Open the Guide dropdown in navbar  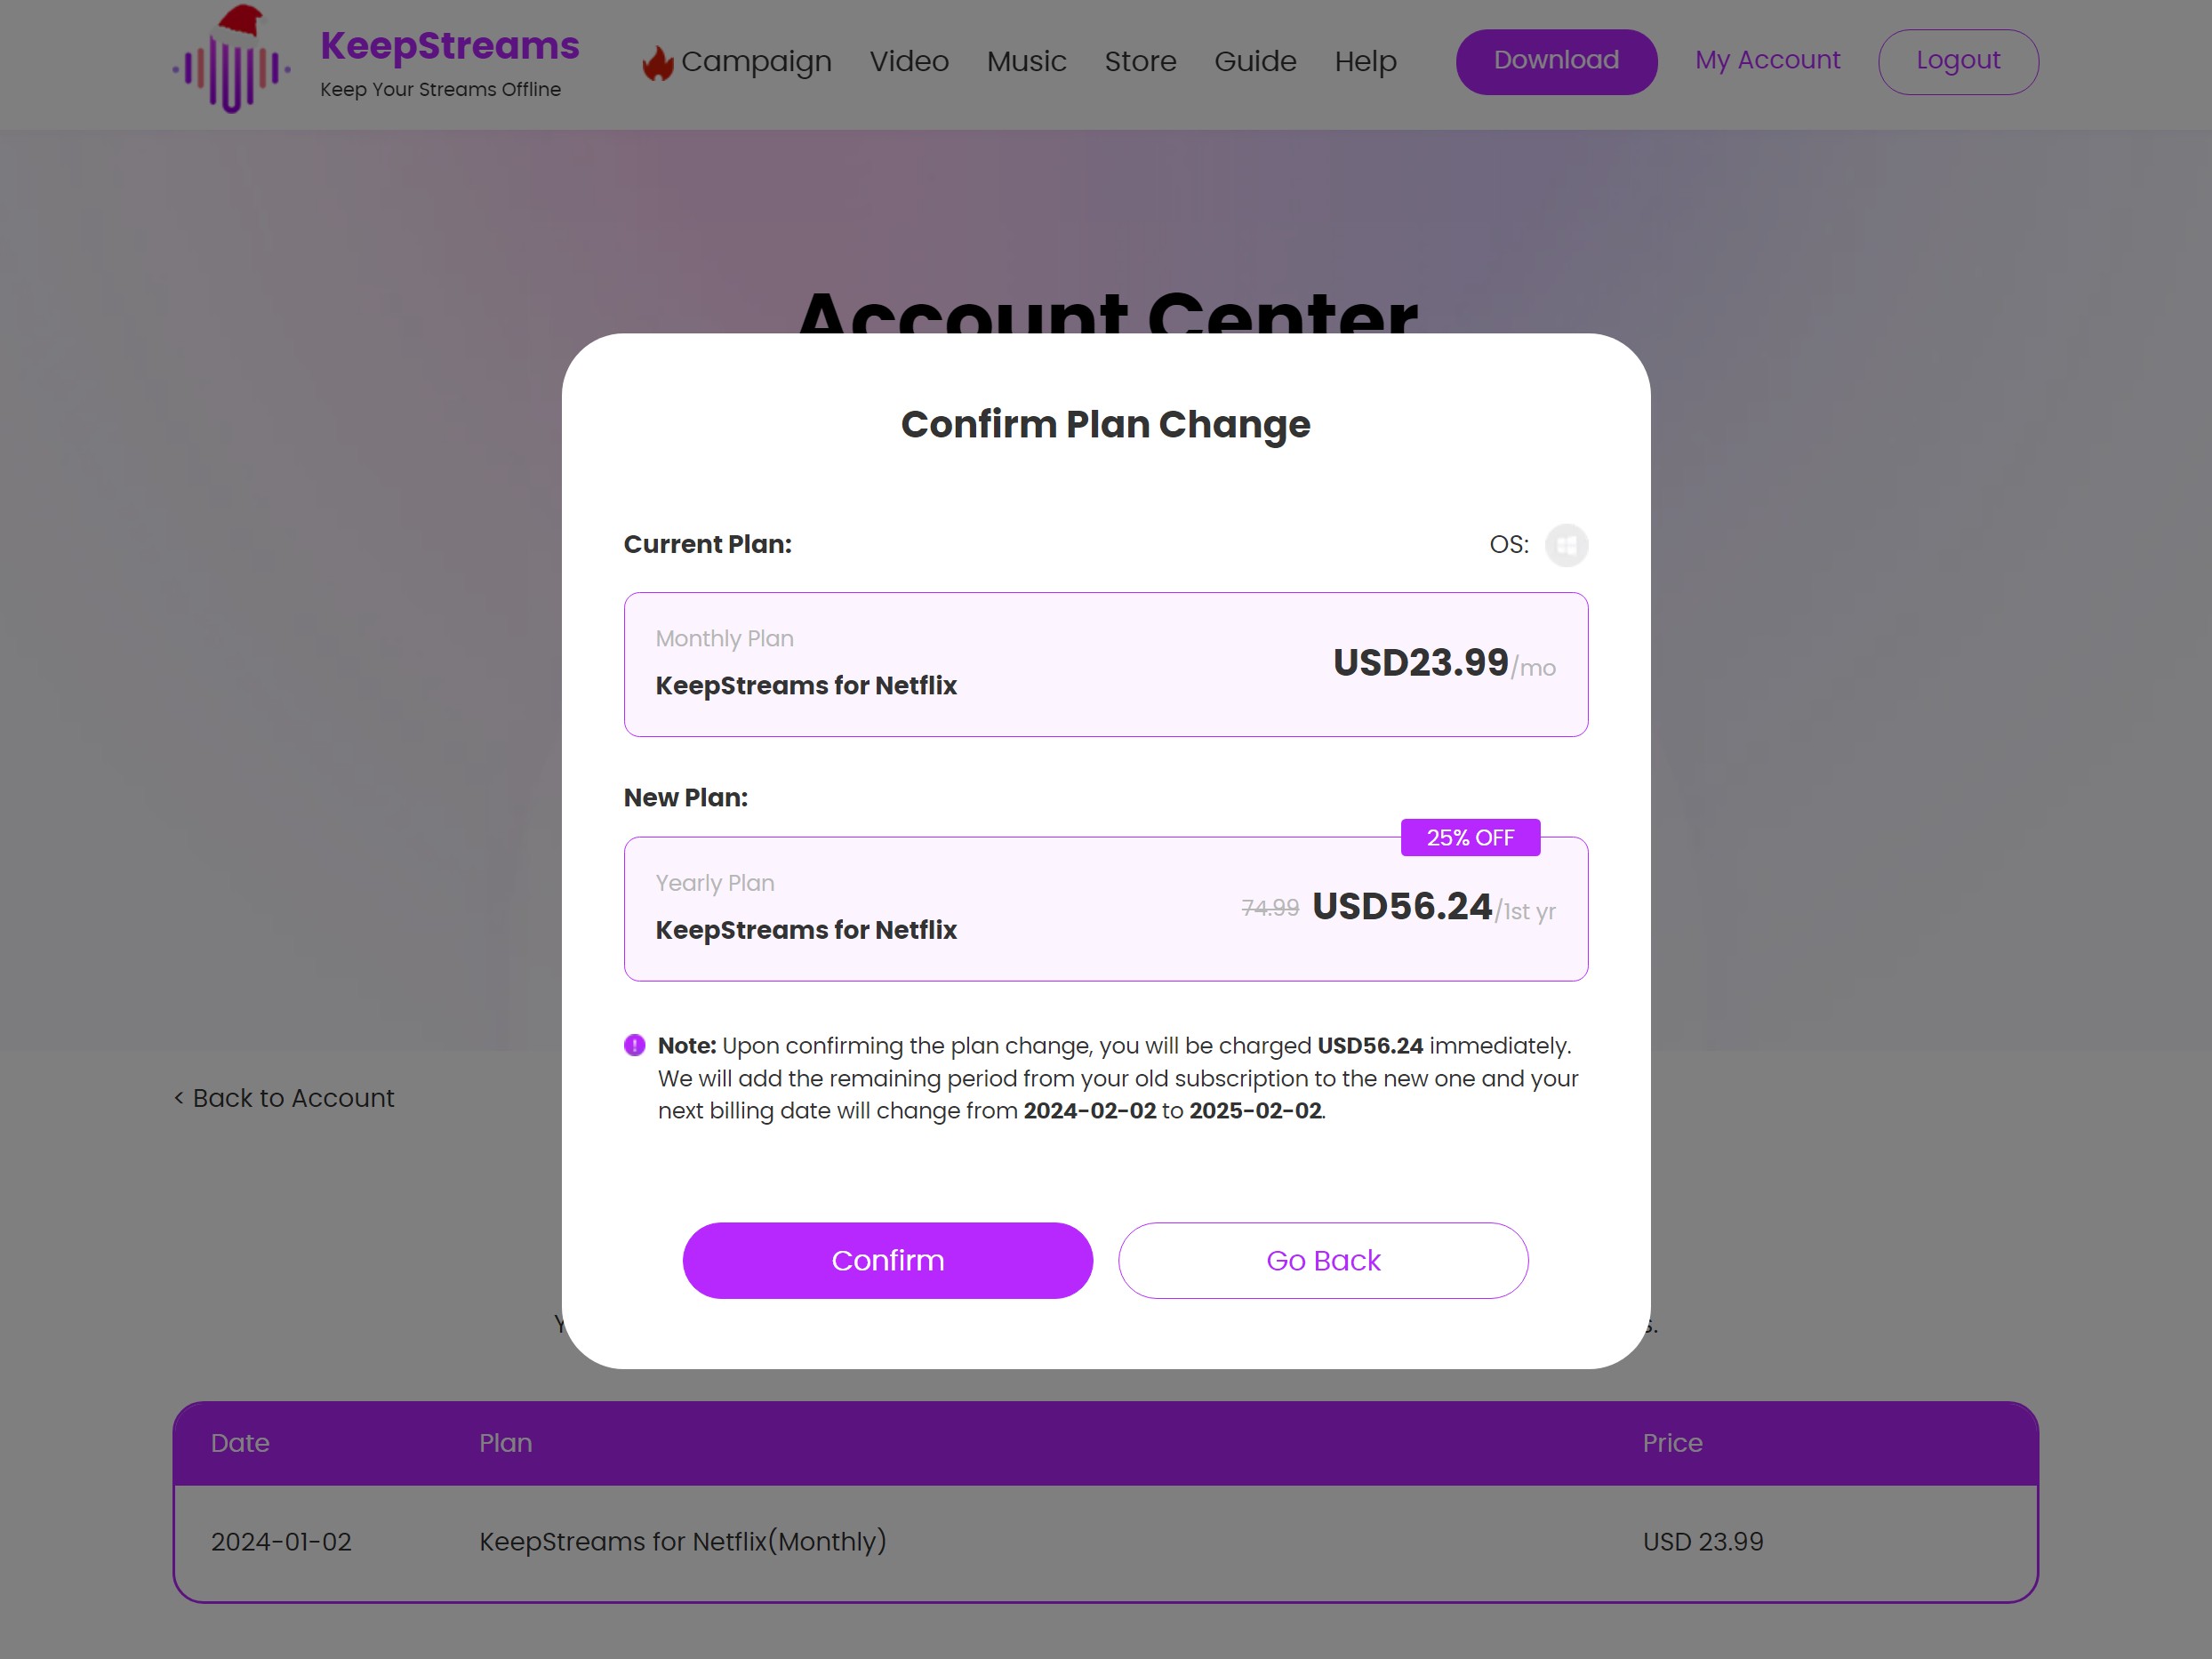(x=1255, y=61)
